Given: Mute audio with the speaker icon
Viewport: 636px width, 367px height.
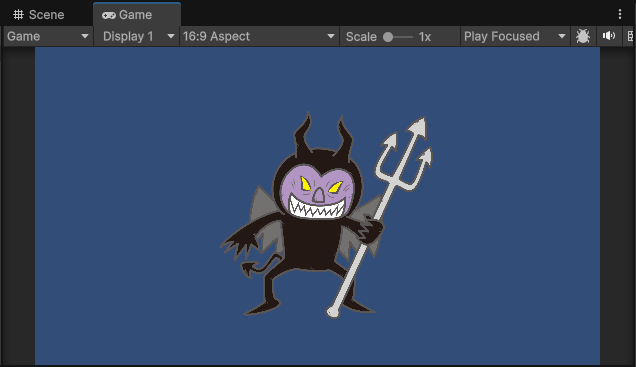Looking at the screenshot, I should [x=608, y=36].
